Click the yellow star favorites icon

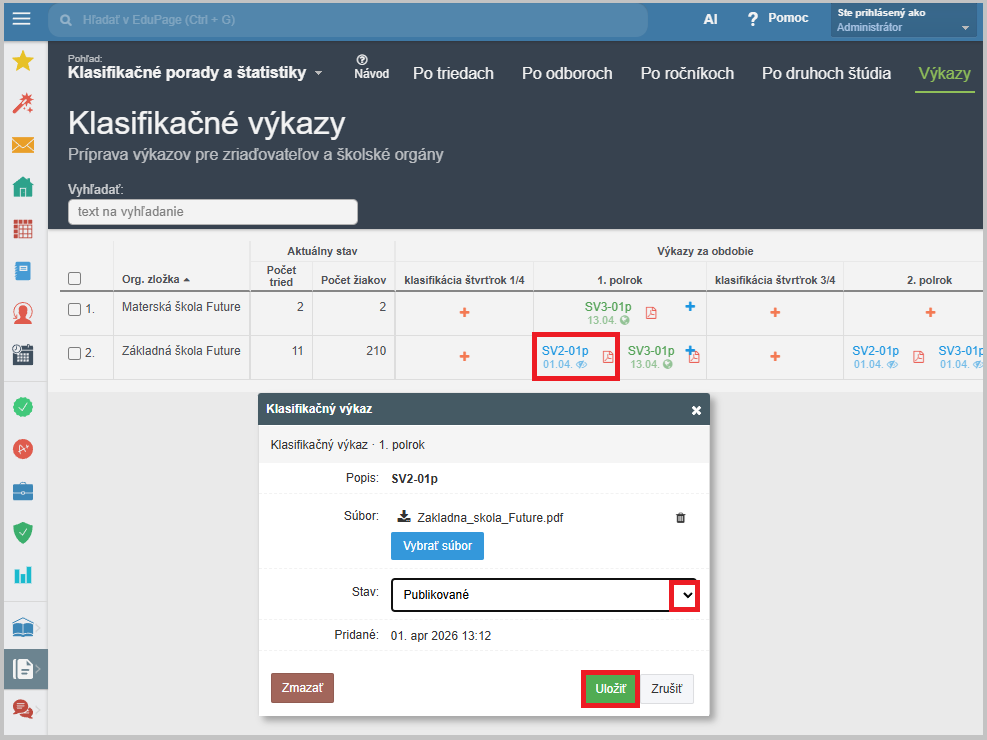click(x=23, y=62)
